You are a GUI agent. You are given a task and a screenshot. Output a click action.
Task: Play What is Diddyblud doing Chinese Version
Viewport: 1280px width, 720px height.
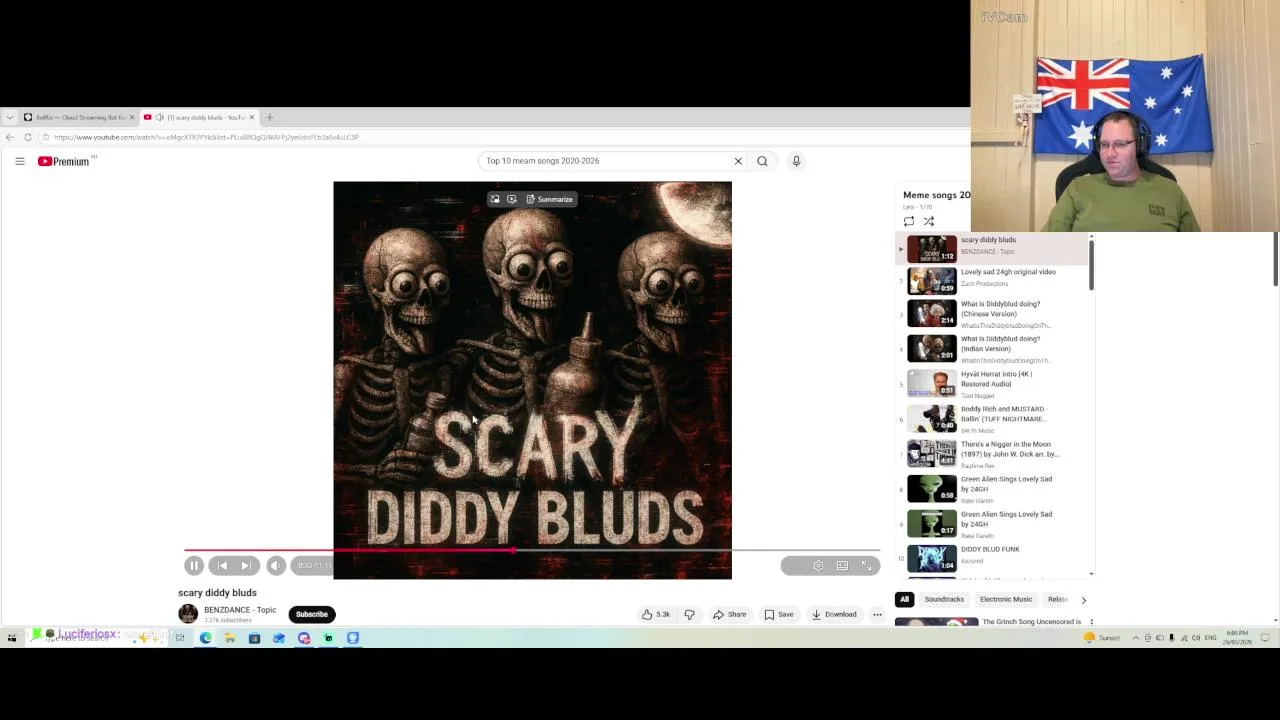(x=990, y=314)
